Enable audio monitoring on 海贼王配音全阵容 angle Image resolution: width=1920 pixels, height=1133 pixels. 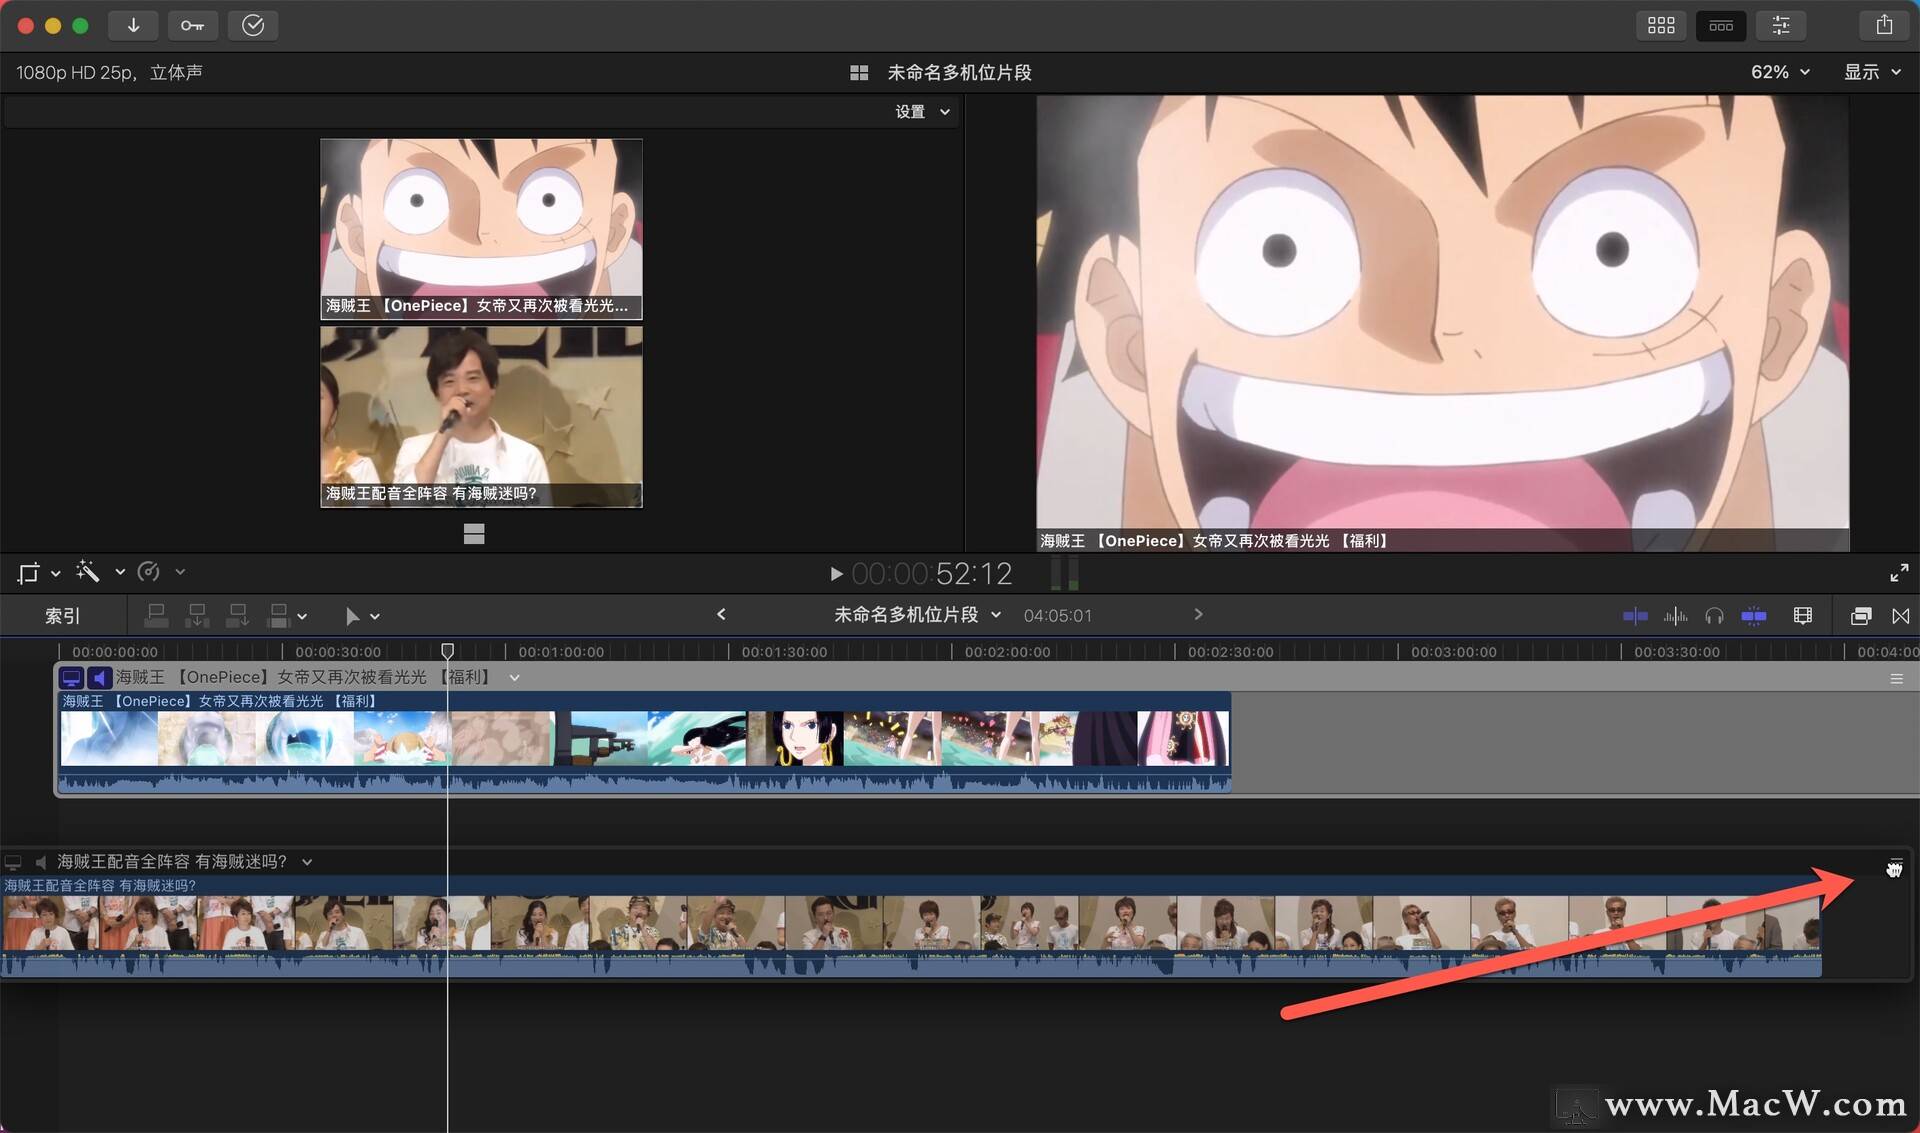coord(40,862)
